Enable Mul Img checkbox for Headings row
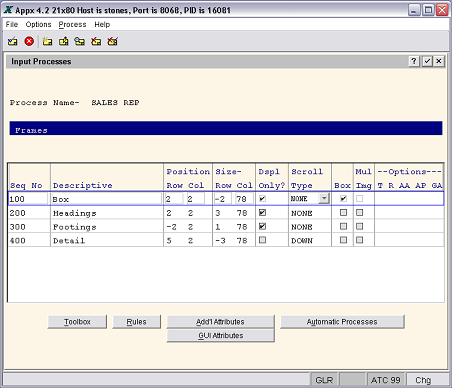 tap(359, 212)
